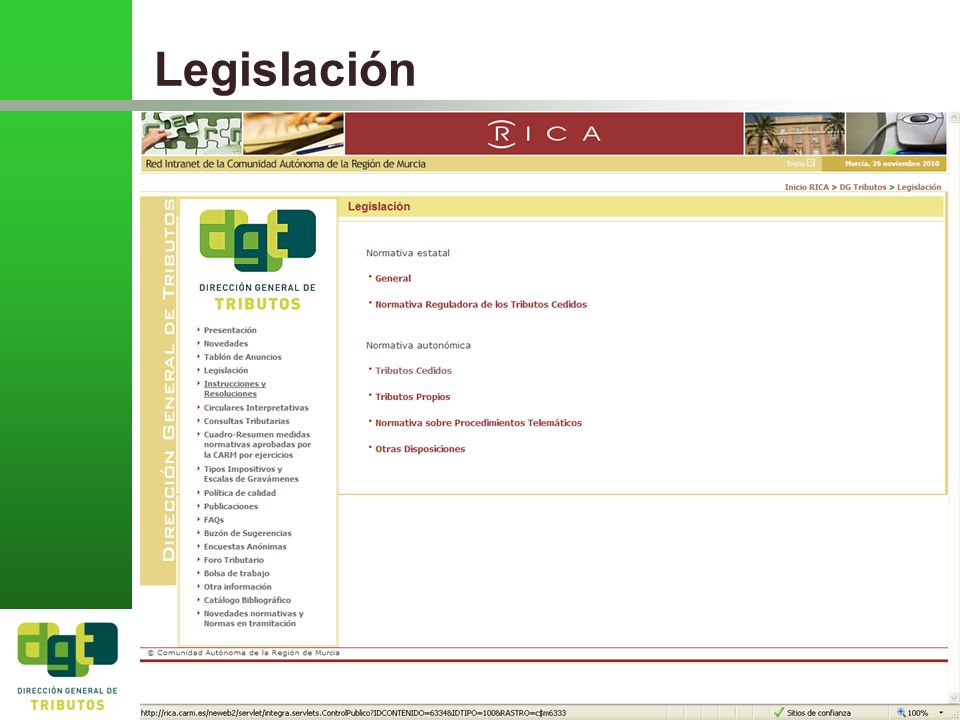The width and height of the screenshot is (960, 720).
Task: Open Normativa Reguladora de los Tributos Cedidos
Action: coord(481,304)
